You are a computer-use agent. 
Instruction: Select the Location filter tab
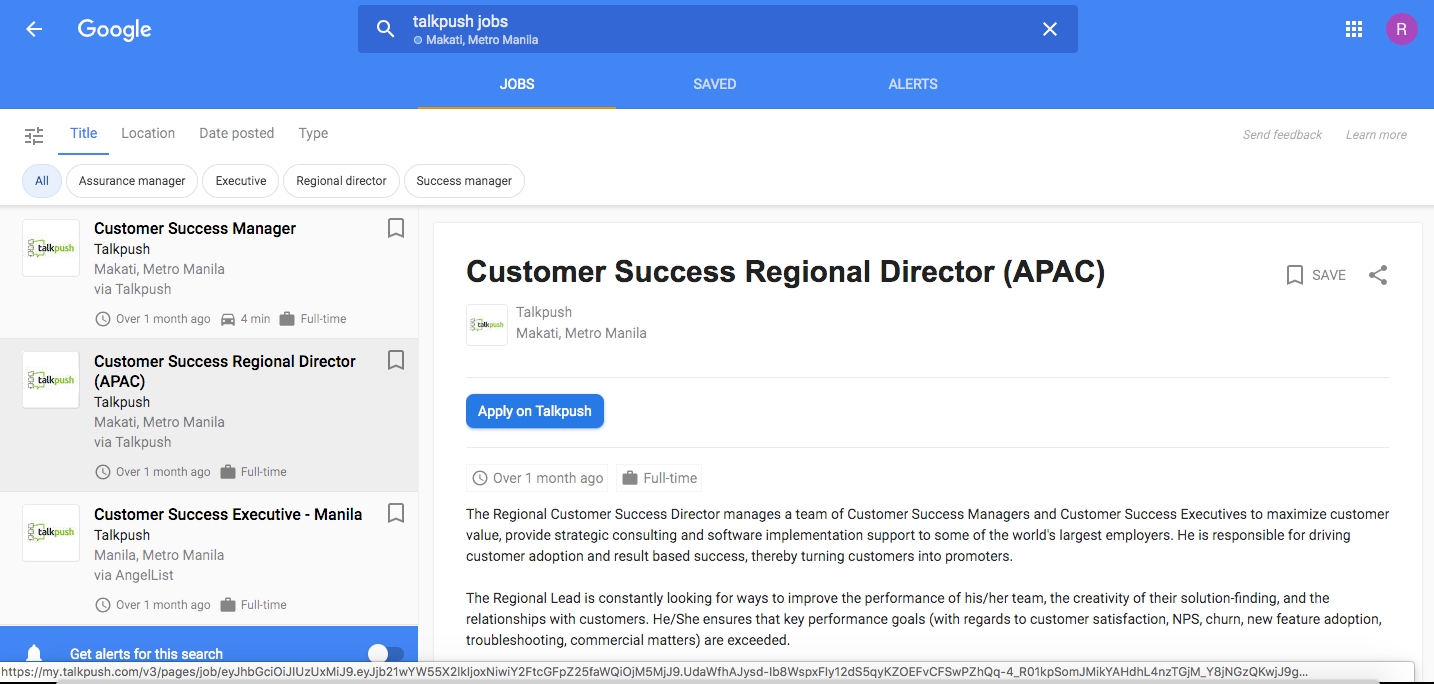point(148,133)
